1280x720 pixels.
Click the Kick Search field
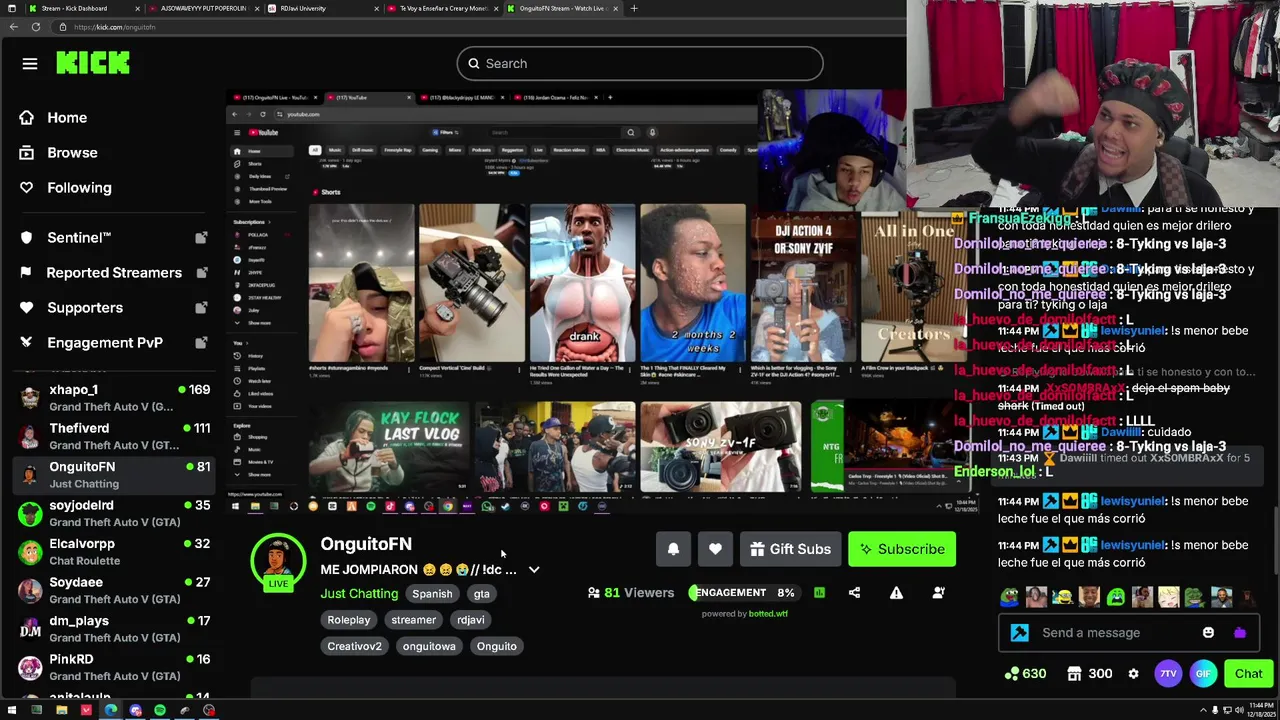pos(640,64)
